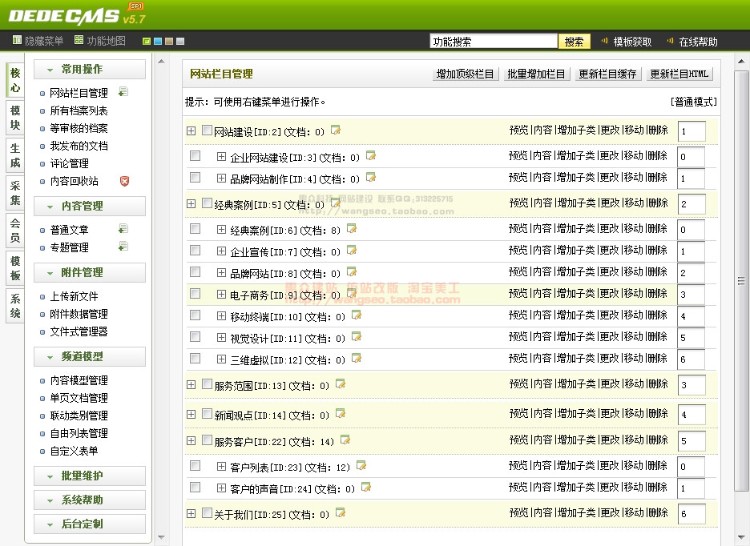This screenshot has height=546, width=750.
Task: Collapse the 内容管理 sidebar section
Action: coord(89,206)
